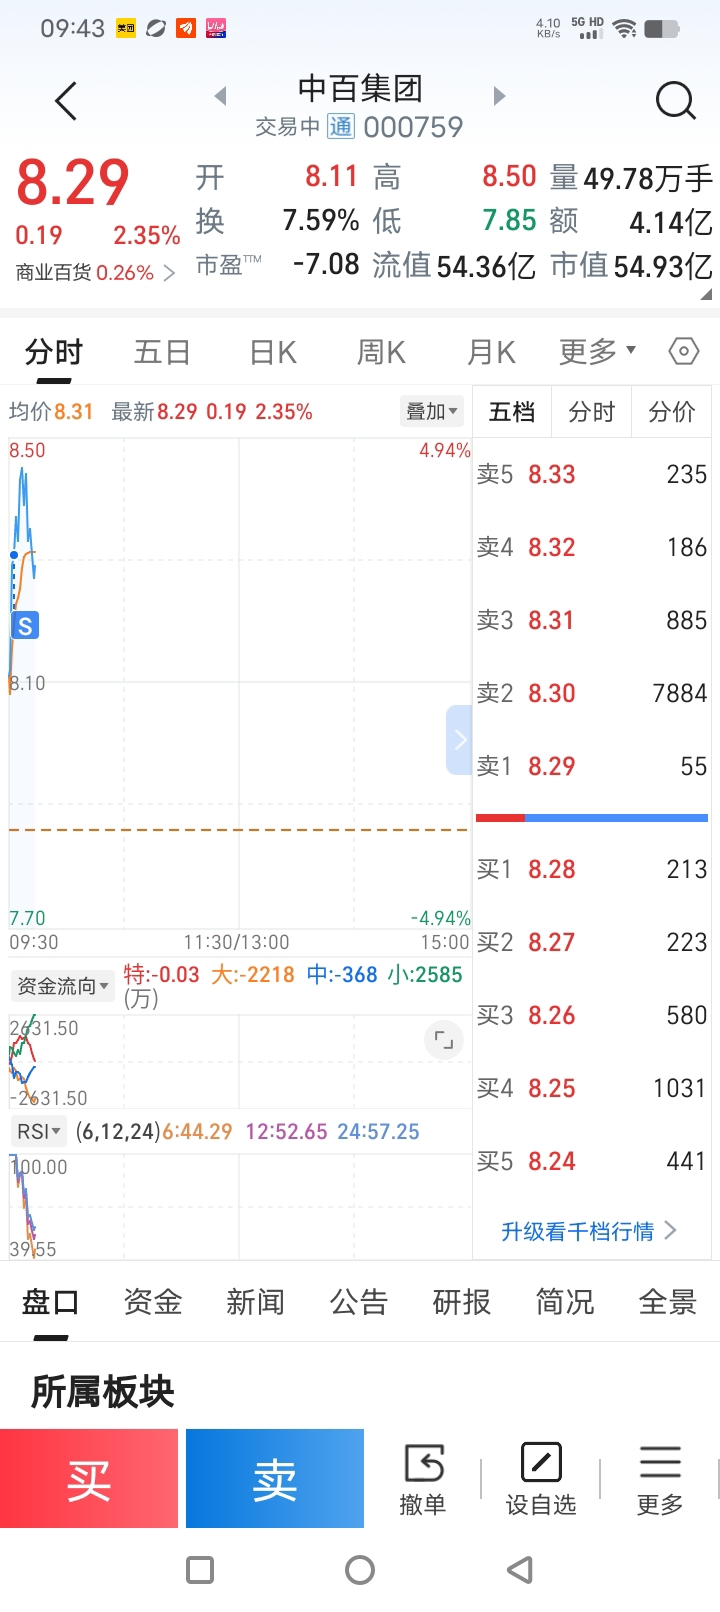Switch to 研报 bottom tab
This screenshot has width=720, height=1612.
click(x=462, y=1302)
